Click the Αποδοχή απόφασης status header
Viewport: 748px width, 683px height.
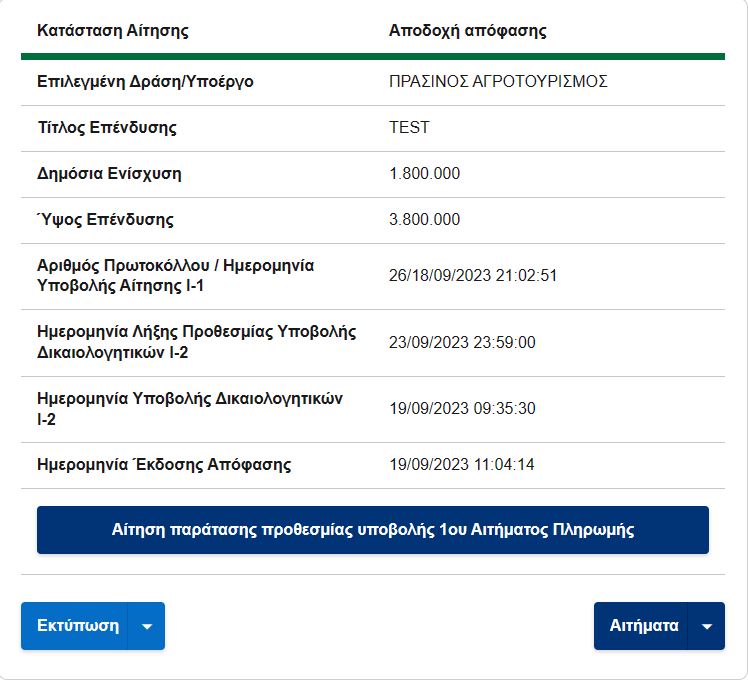click(x=468, y=31)
